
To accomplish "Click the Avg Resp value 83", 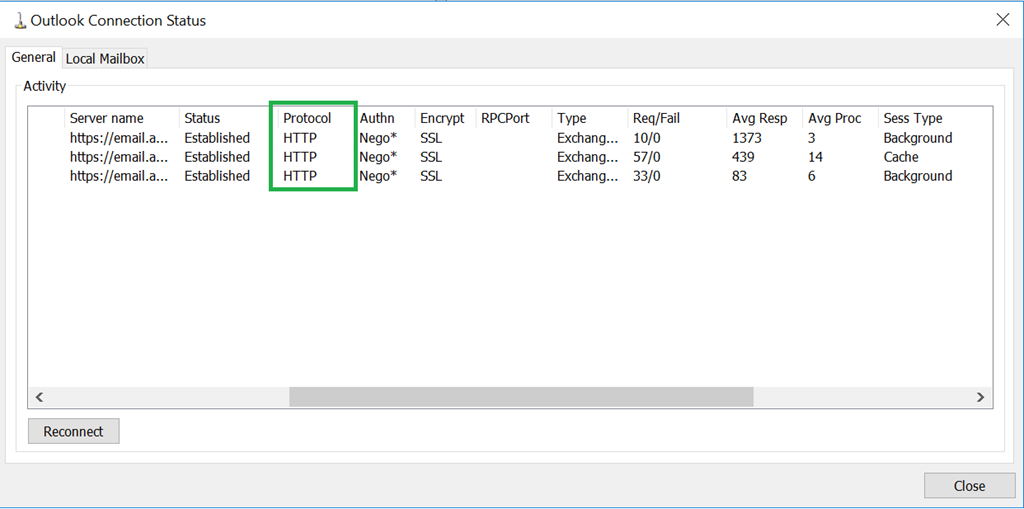I will [739, 176].
